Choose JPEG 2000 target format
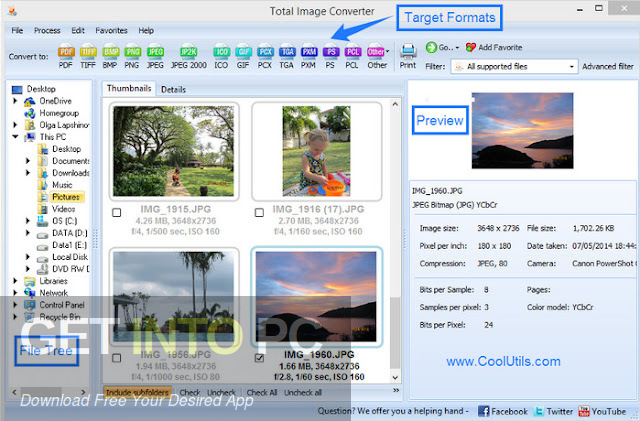Viewport: 640px width, 421px height. tap(189, 56)
